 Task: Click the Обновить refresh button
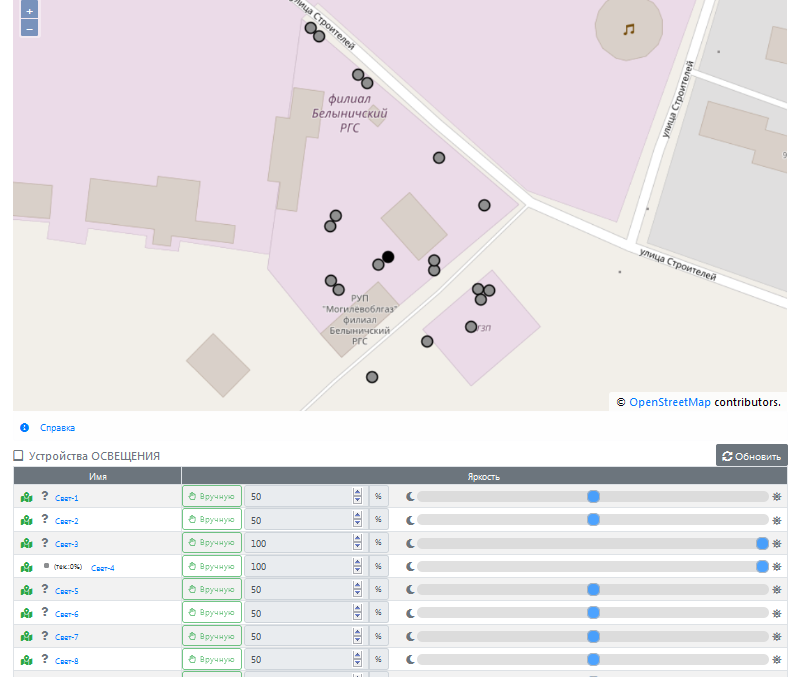pyautogui.click(x=751, y=456)
